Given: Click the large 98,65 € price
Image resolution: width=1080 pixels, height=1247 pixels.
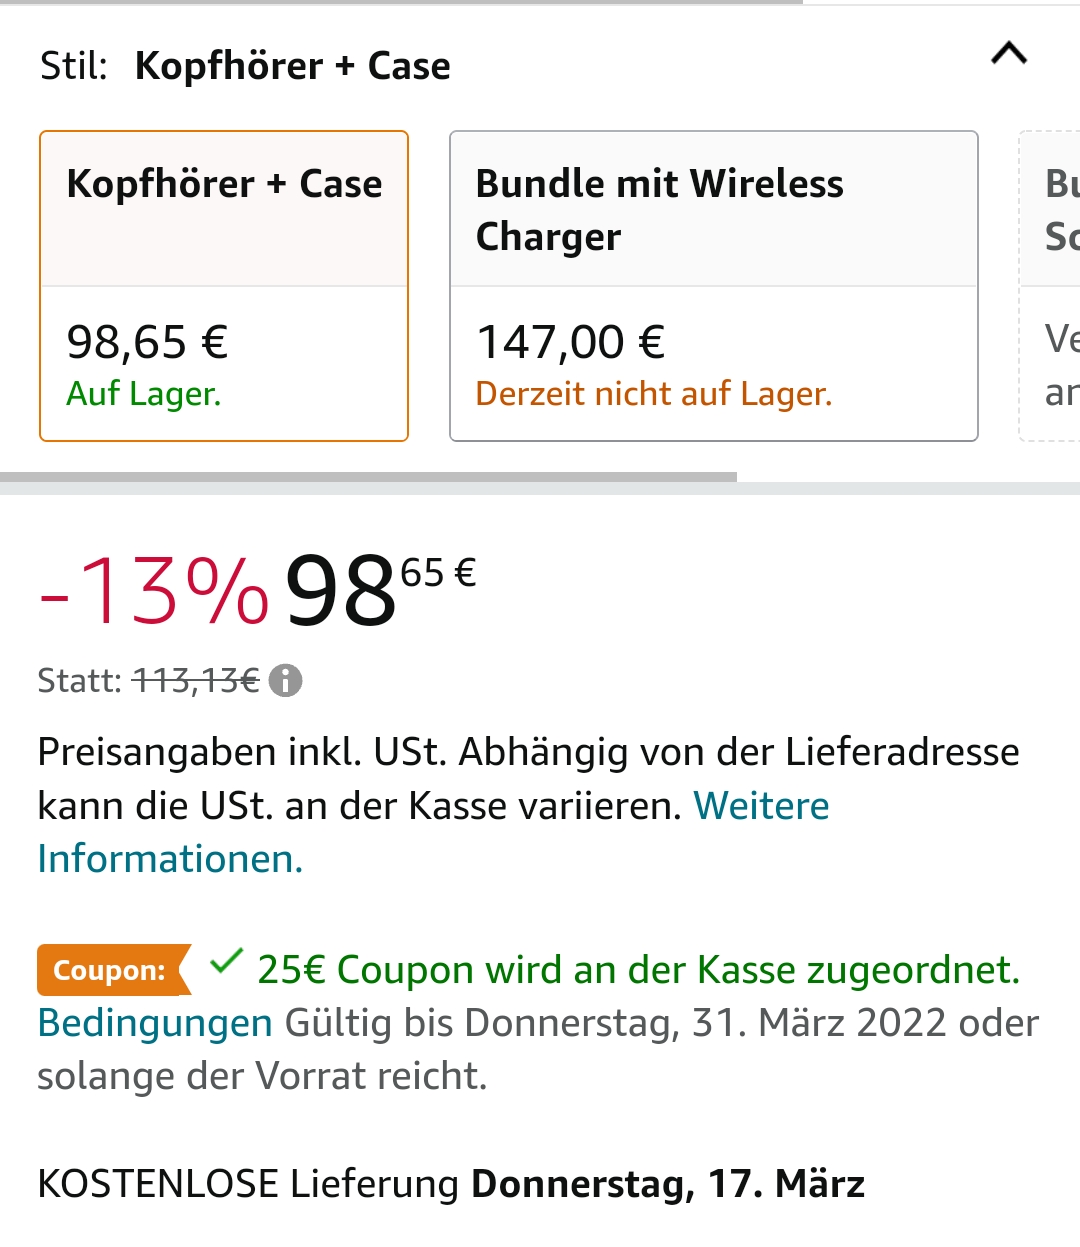Looking at the screenshot, I should click(x=380, y=590).
